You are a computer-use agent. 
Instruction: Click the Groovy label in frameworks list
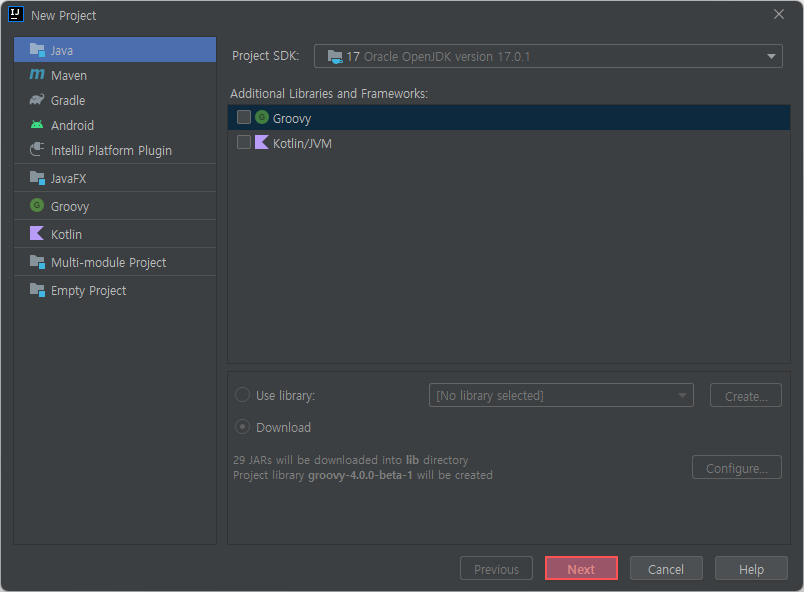tap(292, 118)
